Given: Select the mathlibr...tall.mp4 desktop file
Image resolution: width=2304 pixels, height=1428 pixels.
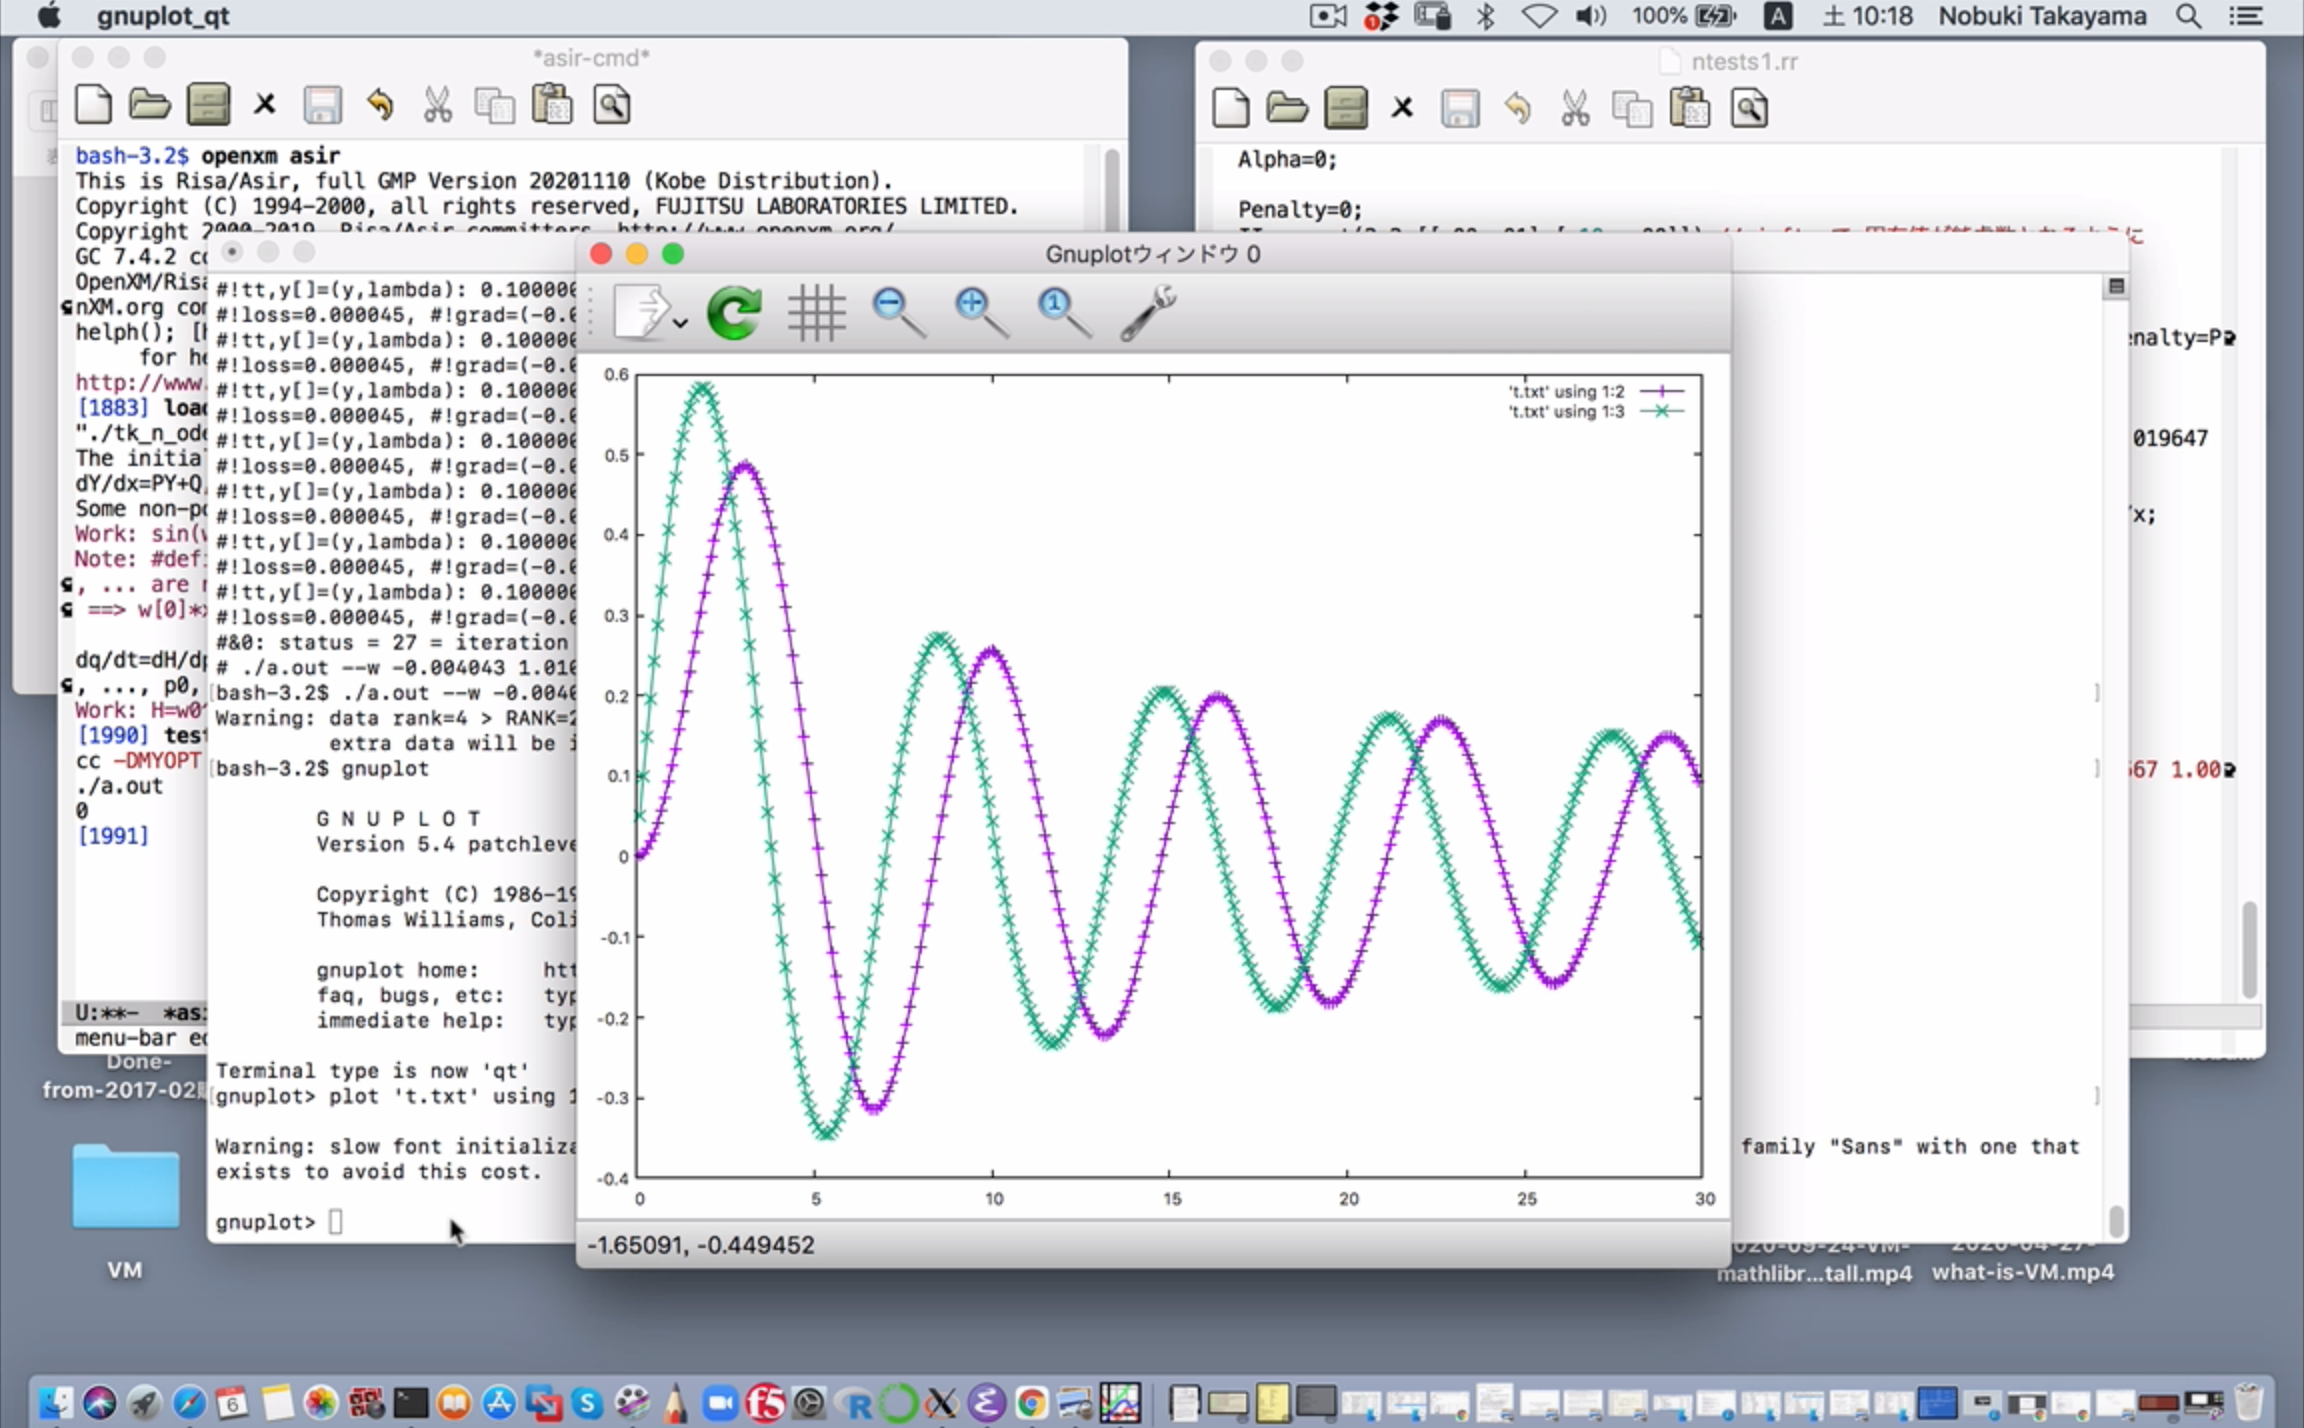Looking at the screenshot, I should point(1814,1273).
